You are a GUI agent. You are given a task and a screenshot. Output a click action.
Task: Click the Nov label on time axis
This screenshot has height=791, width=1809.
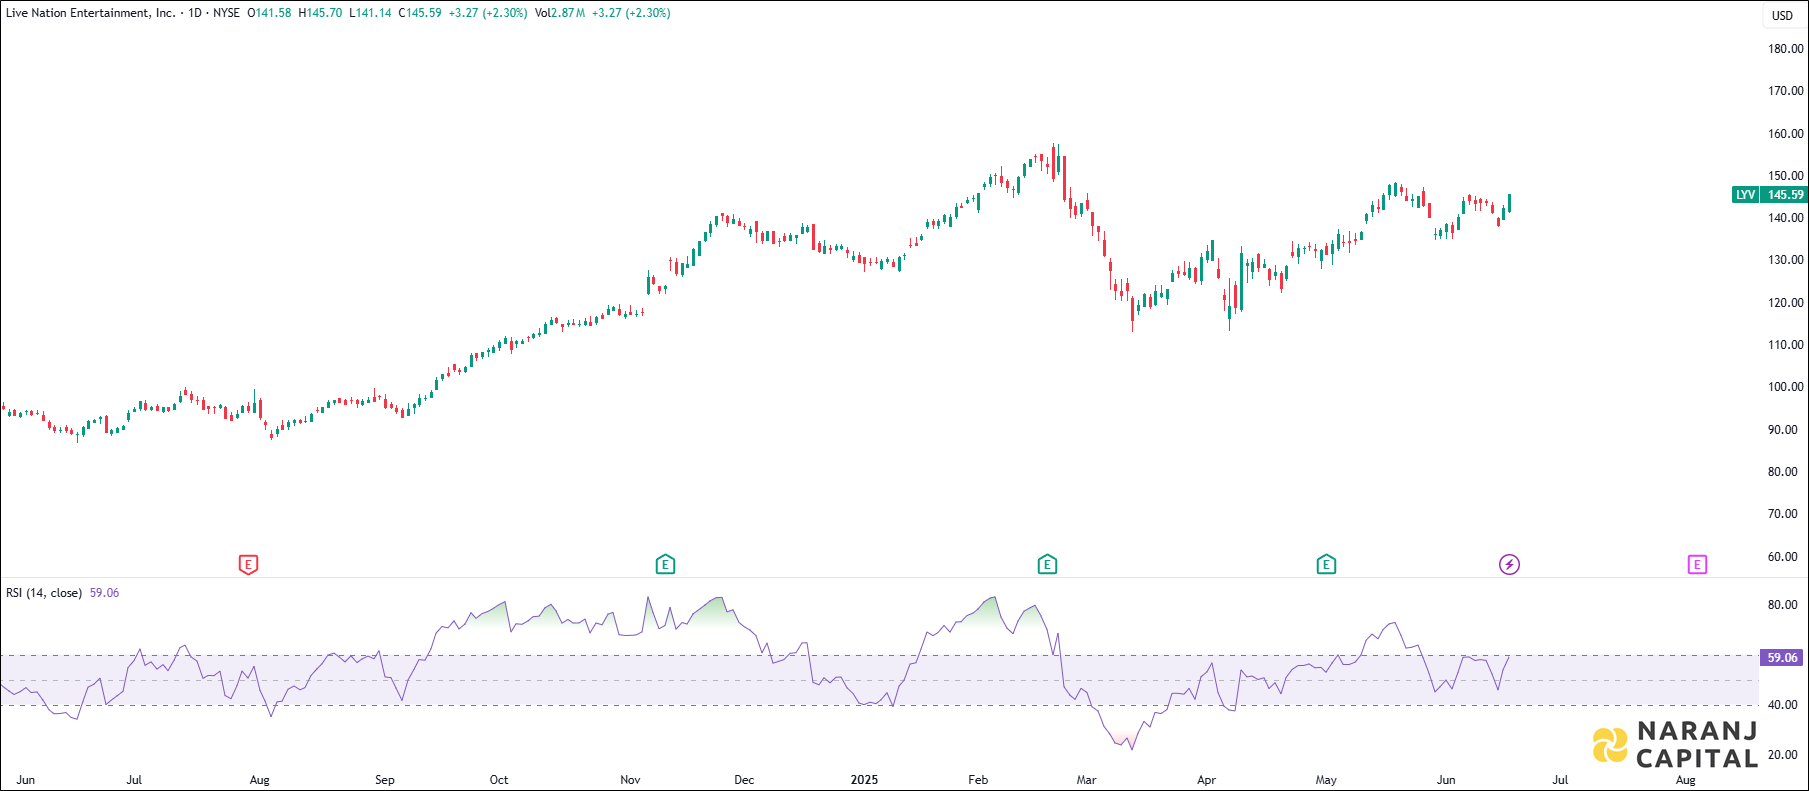[630, 780]
